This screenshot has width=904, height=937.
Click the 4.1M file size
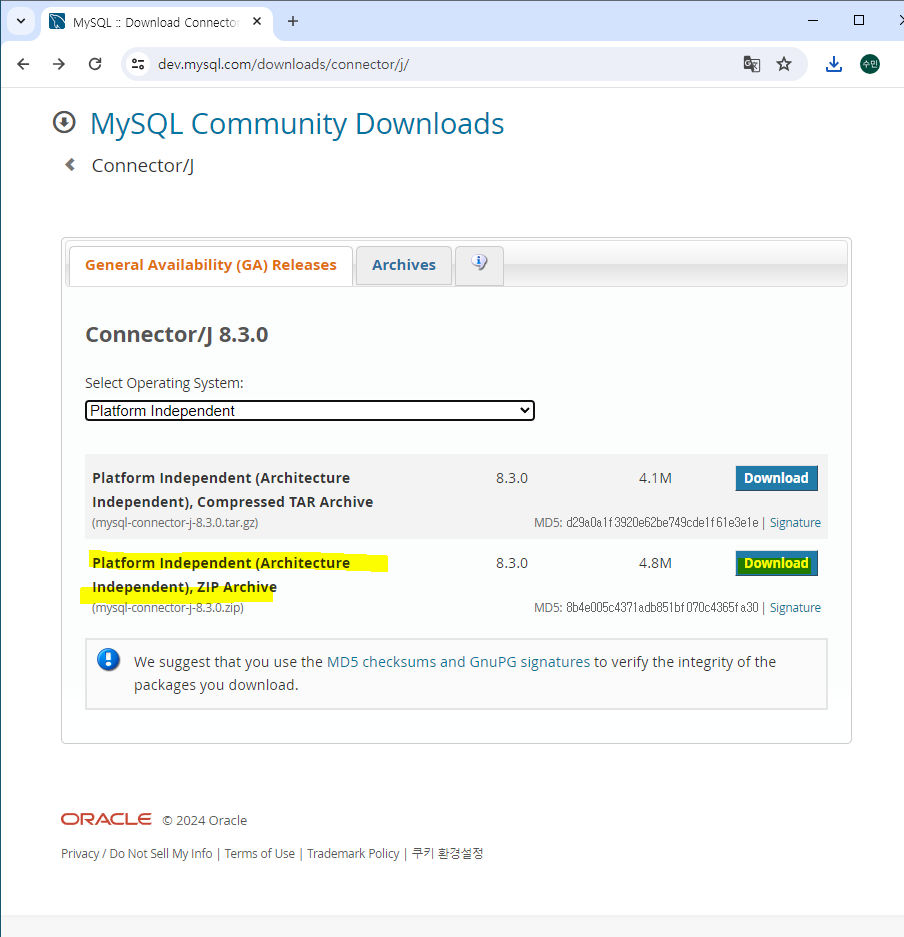click(x=655, y=478)
